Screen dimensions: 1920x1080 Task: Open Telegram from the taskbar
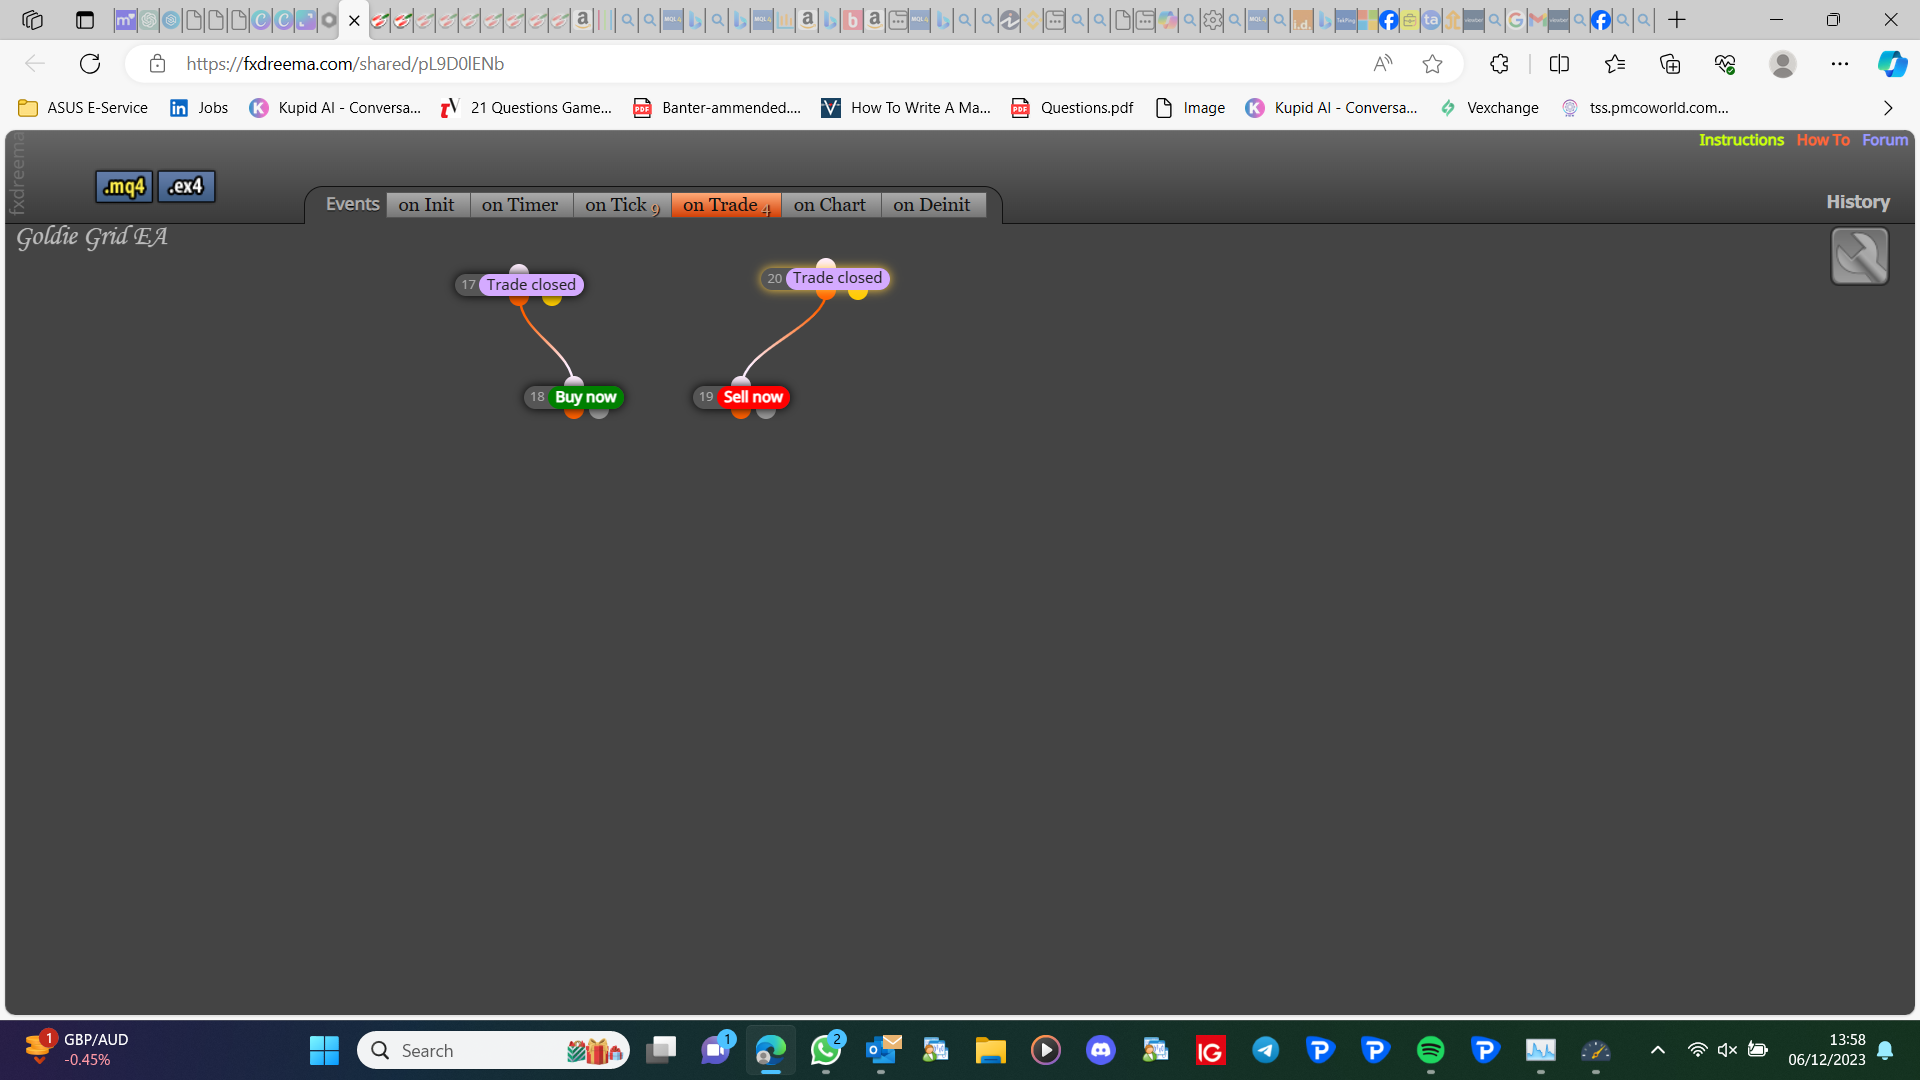1266,1050
